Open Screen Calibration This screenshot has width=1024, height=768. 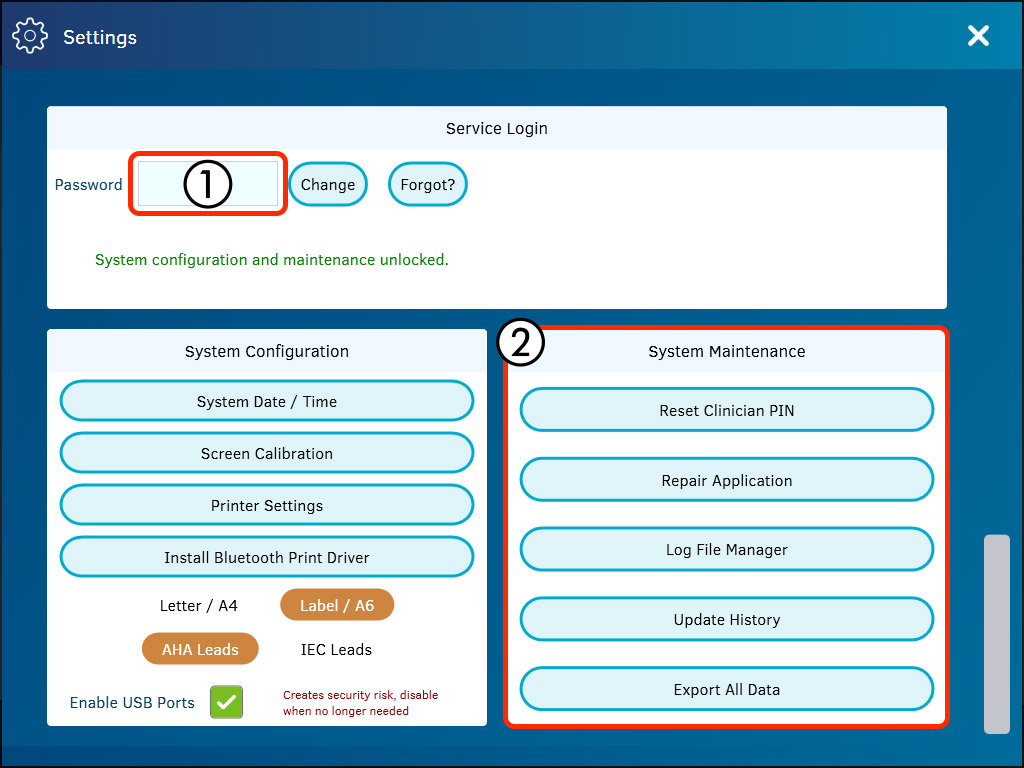(x=267, y=453)
